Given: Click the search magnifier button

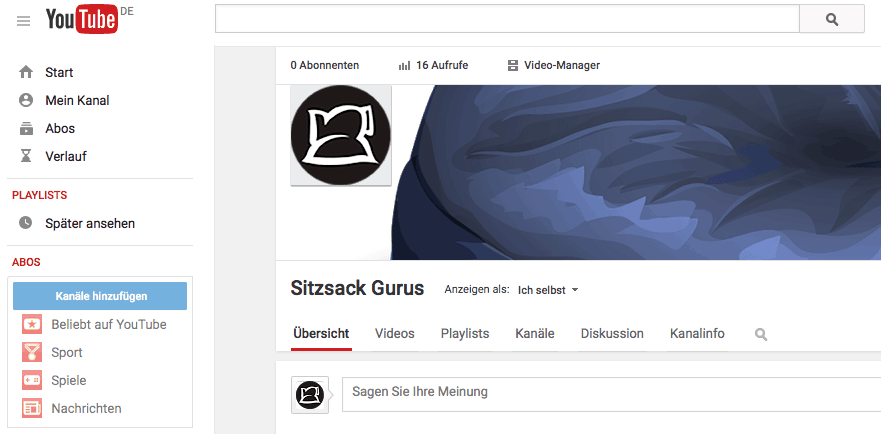Looking at the screenshot, I should coord(832,20).
